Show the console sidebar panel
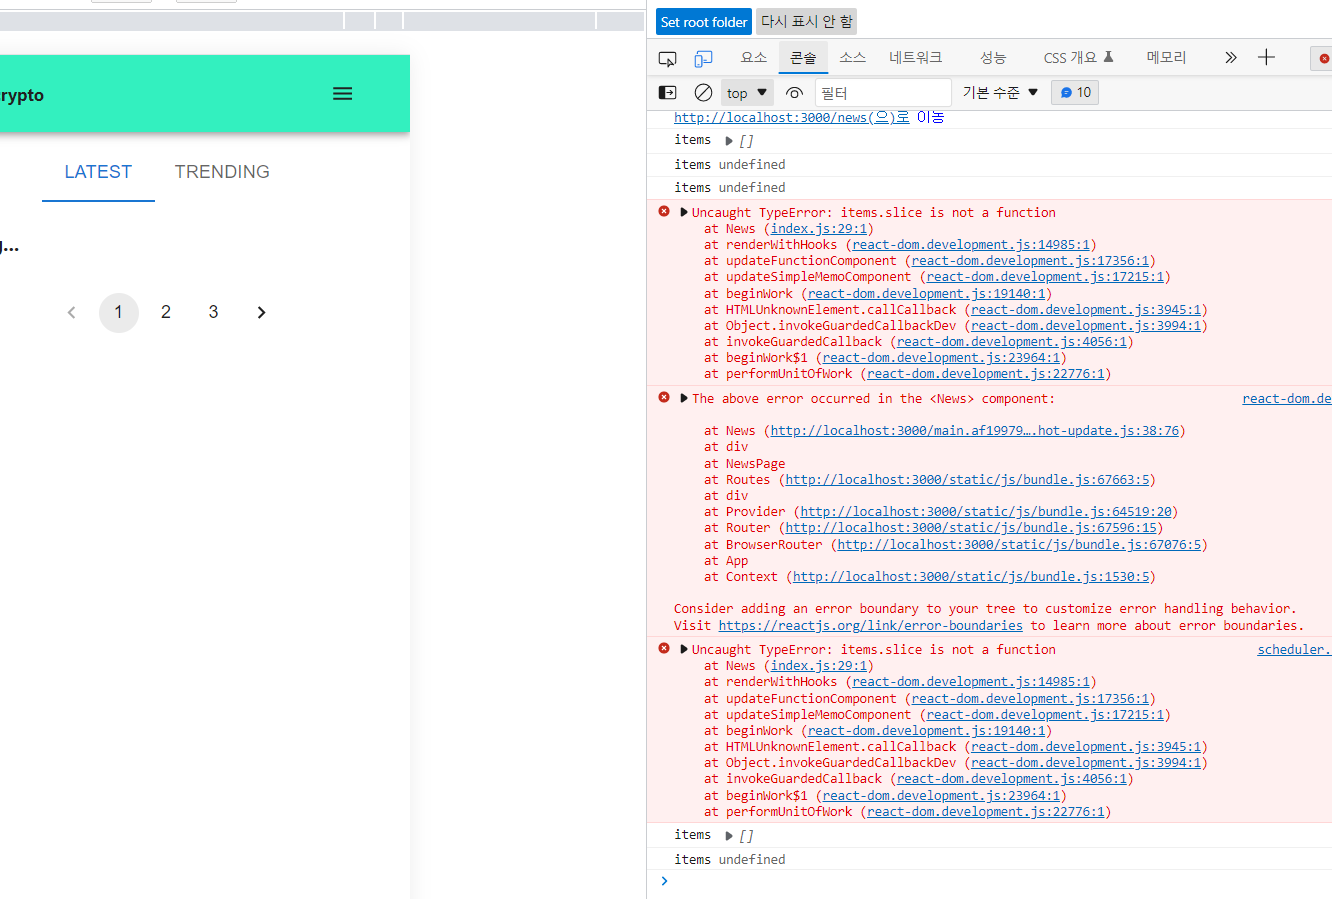The width and height of the screenshot is (1332, 899). coord(667,92)
